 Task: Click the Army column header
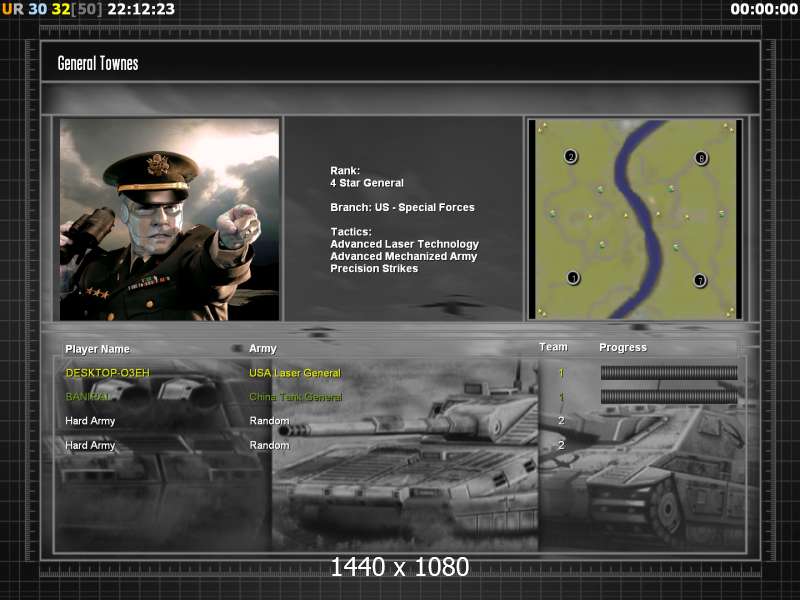point(263,348)
